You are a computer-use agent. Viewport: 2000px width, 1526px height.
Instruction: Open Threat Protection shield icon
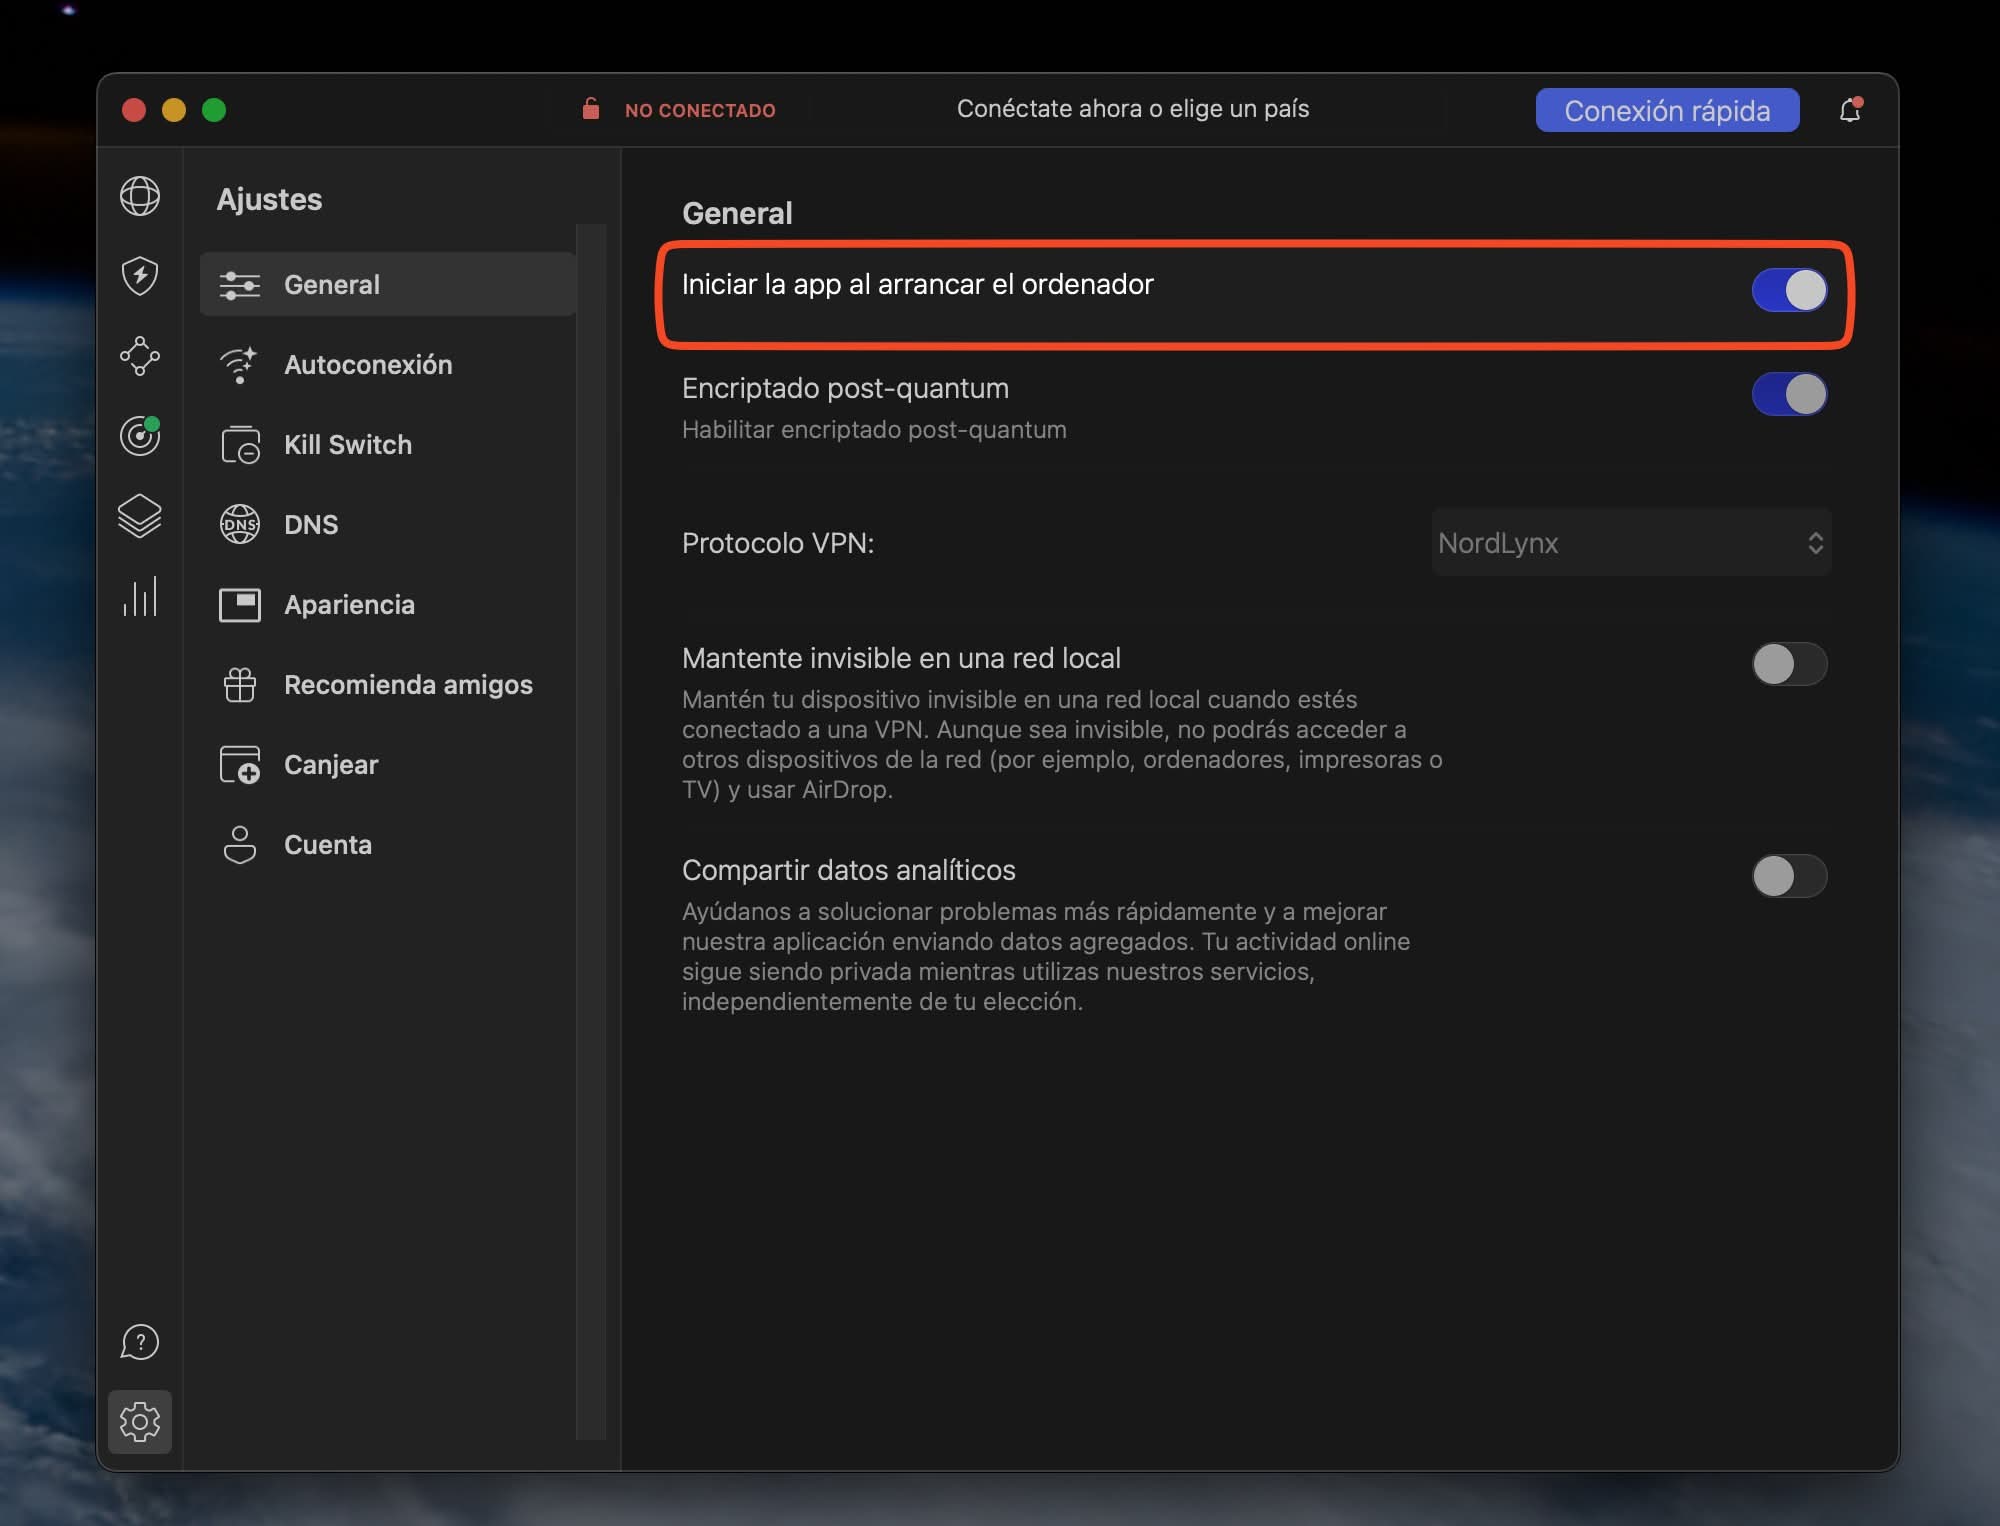pos(140,276)
